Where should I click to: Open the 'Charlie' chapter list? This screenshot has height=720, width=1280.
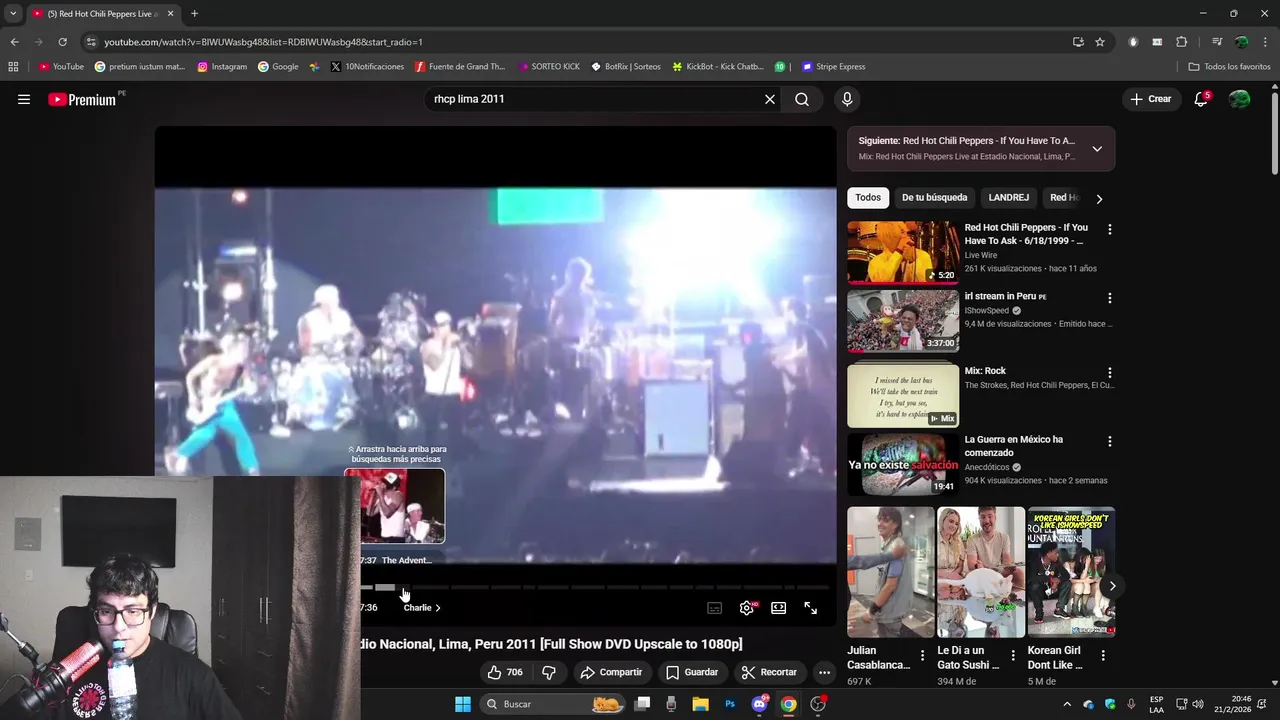pyautogui.click(x=422, y=608)
